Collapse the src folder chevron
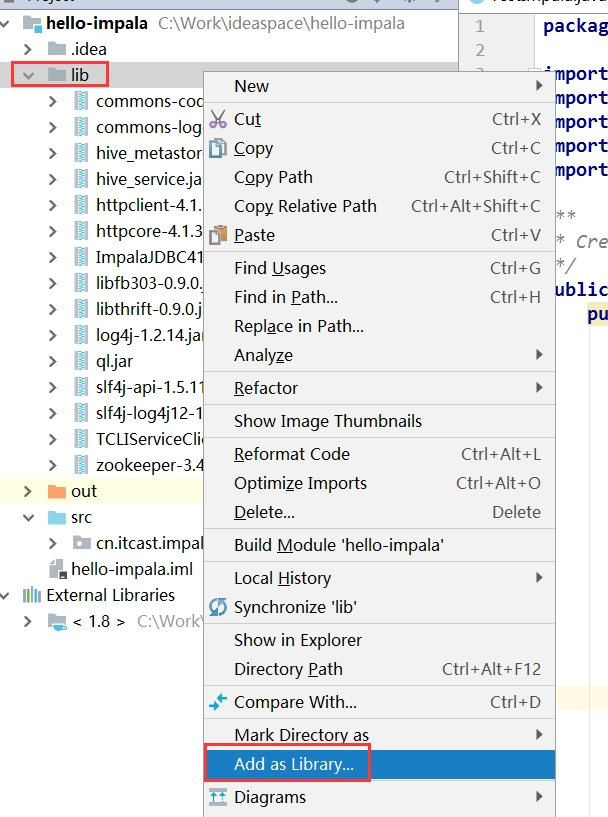The height and width of the screenshot is (817, 608). [28, 517]
